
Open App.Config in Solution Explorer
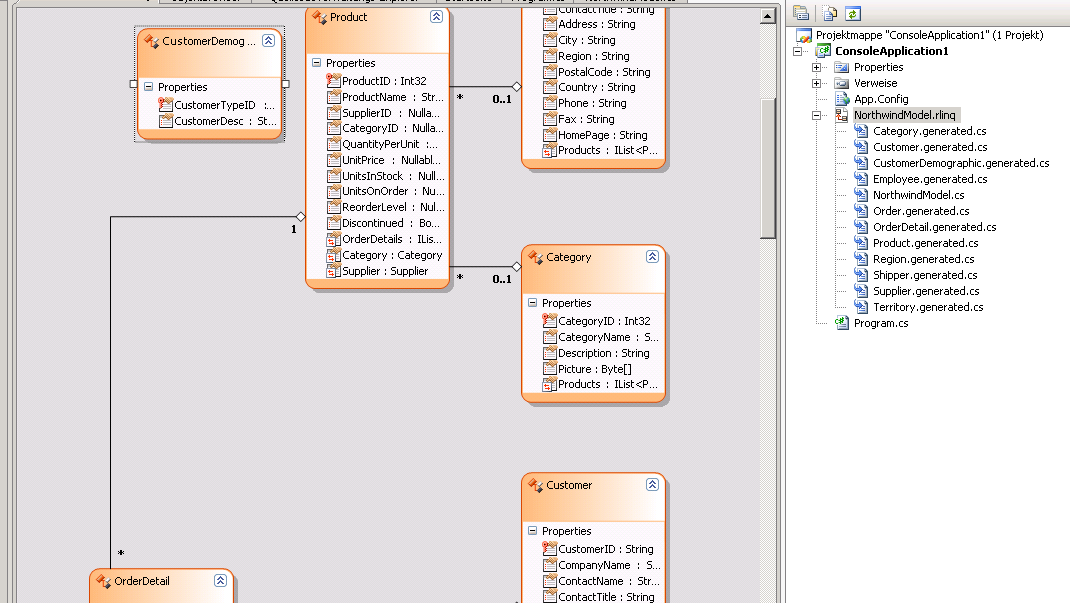coord(880,99)
